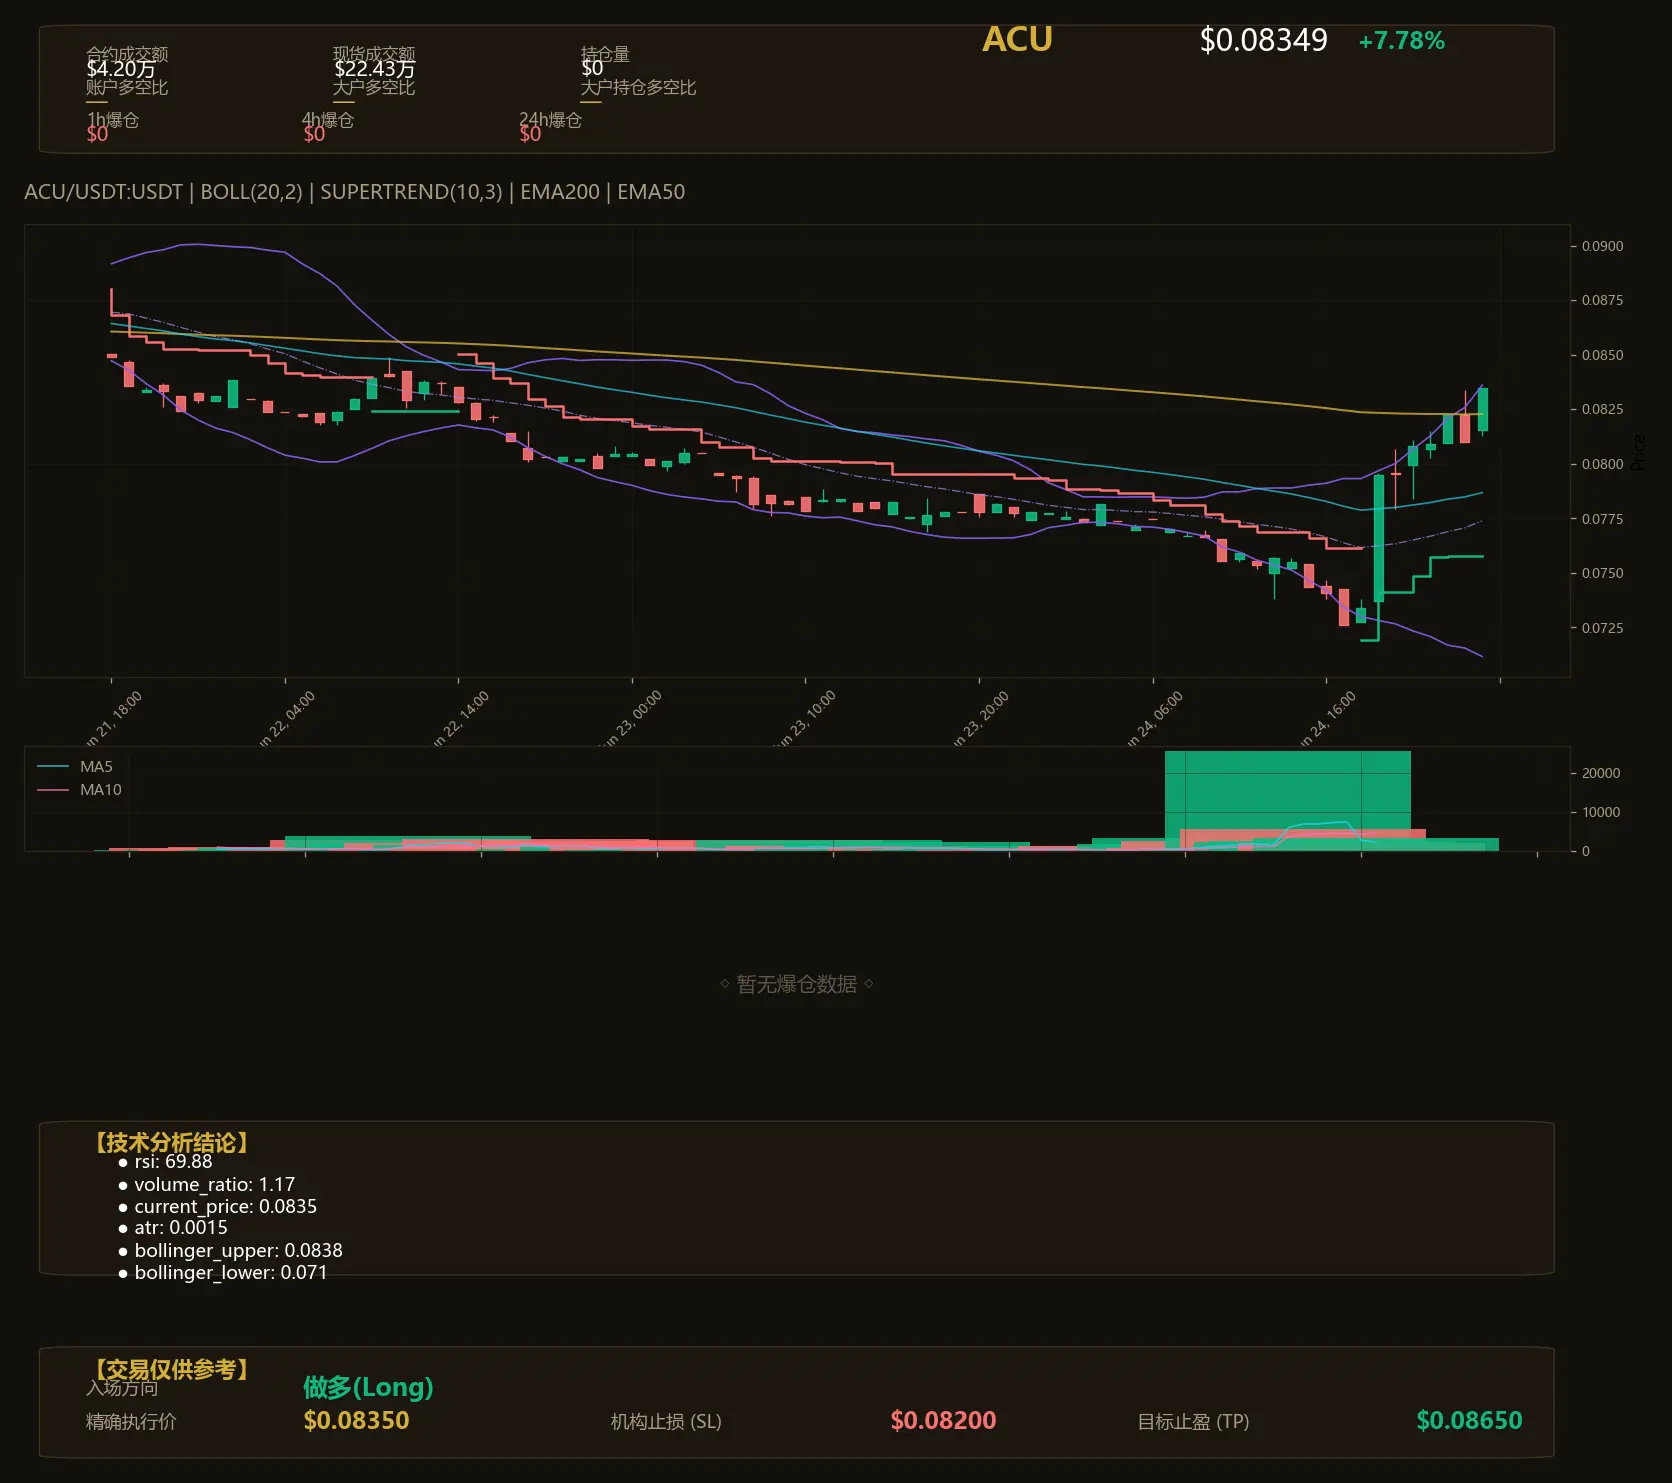
Task: Click the Jun 23, 10:00 time label
Action: 806,718
